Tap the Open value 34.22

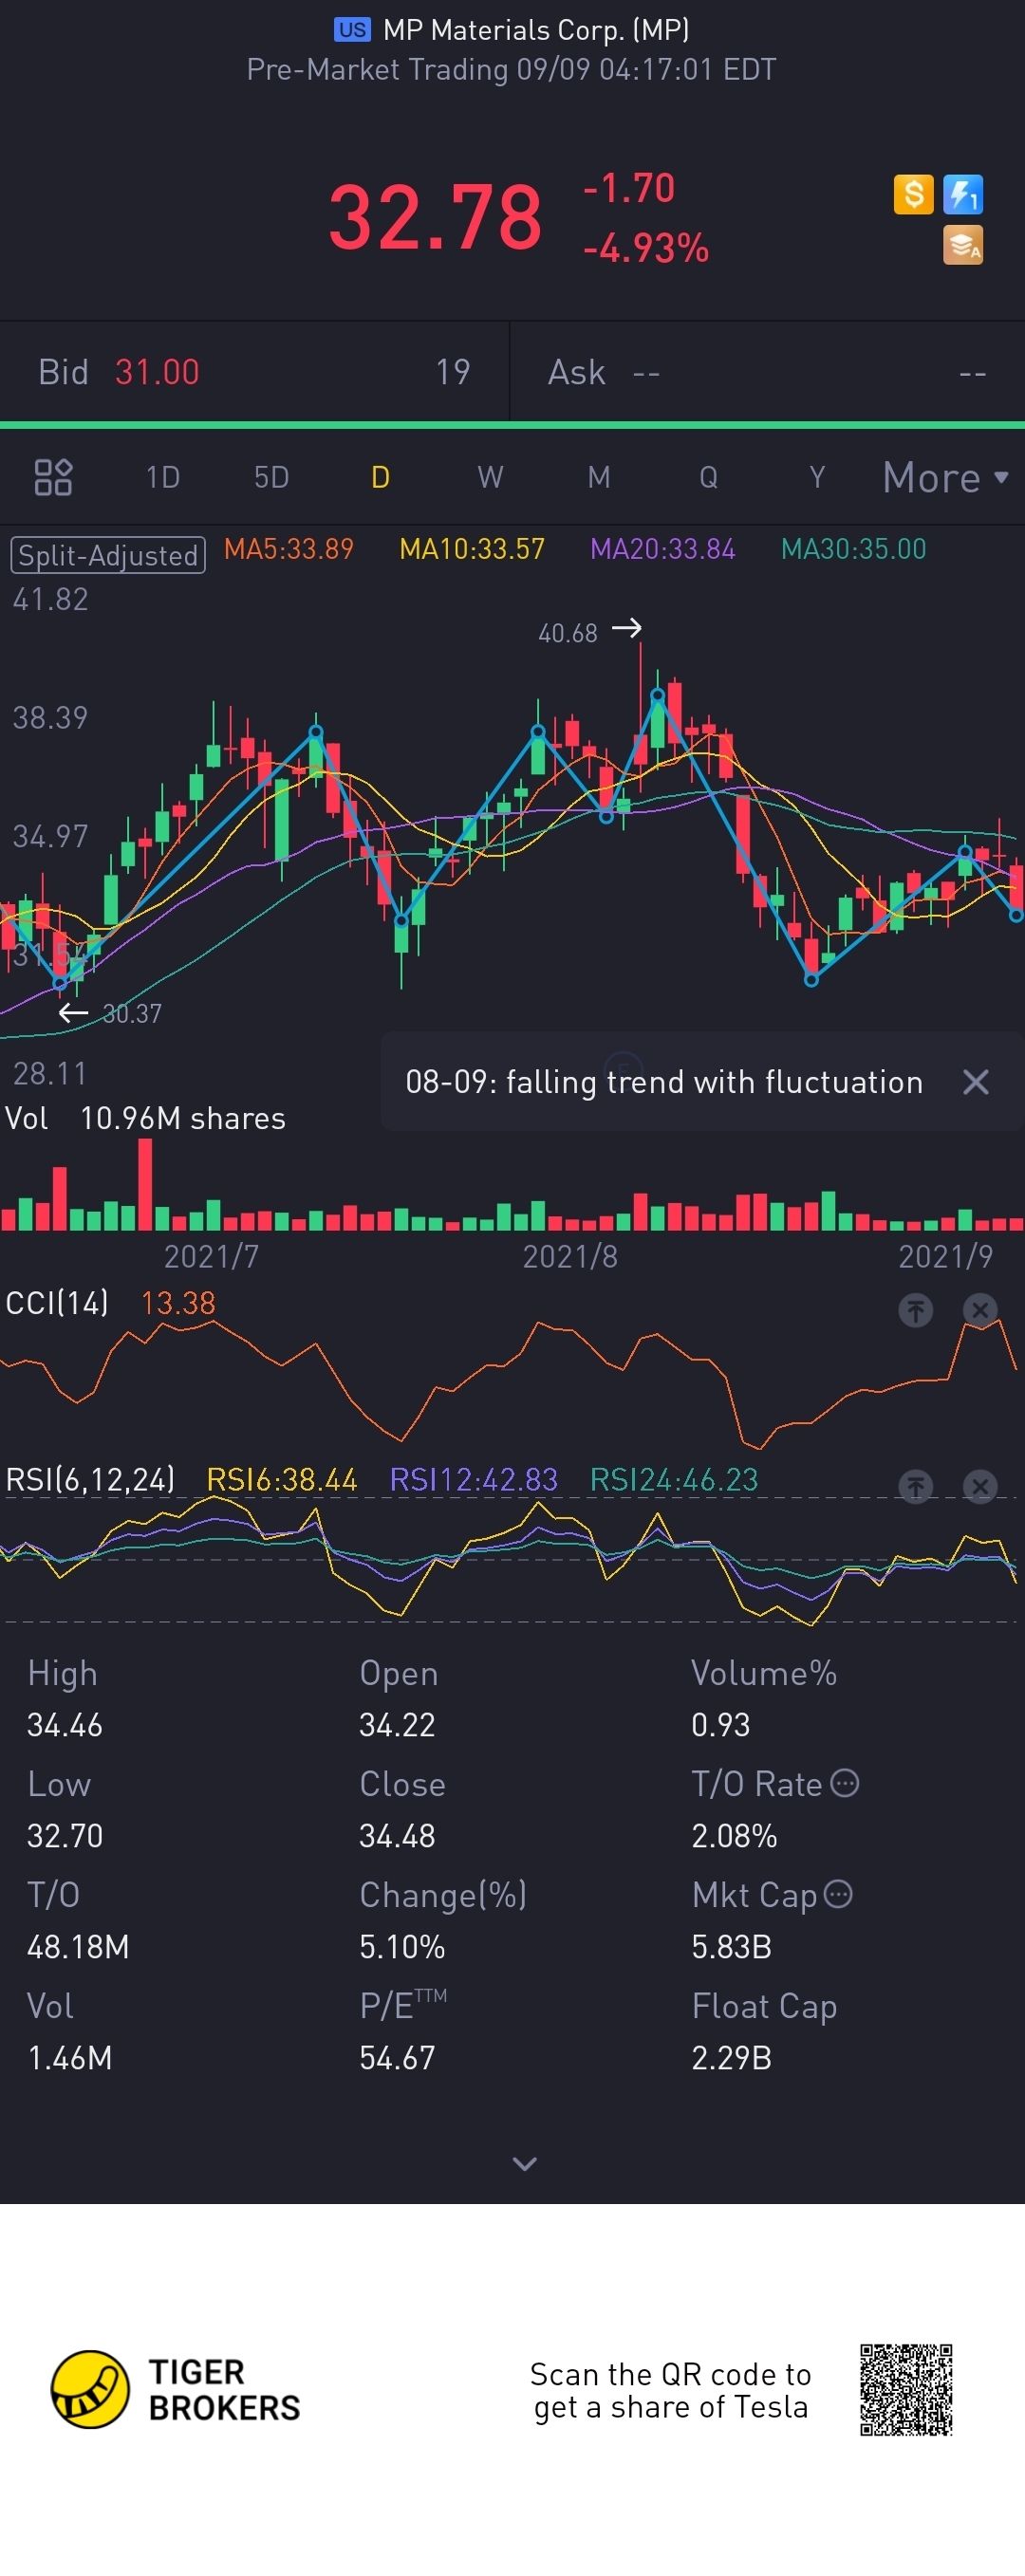tap(397, 1725)
